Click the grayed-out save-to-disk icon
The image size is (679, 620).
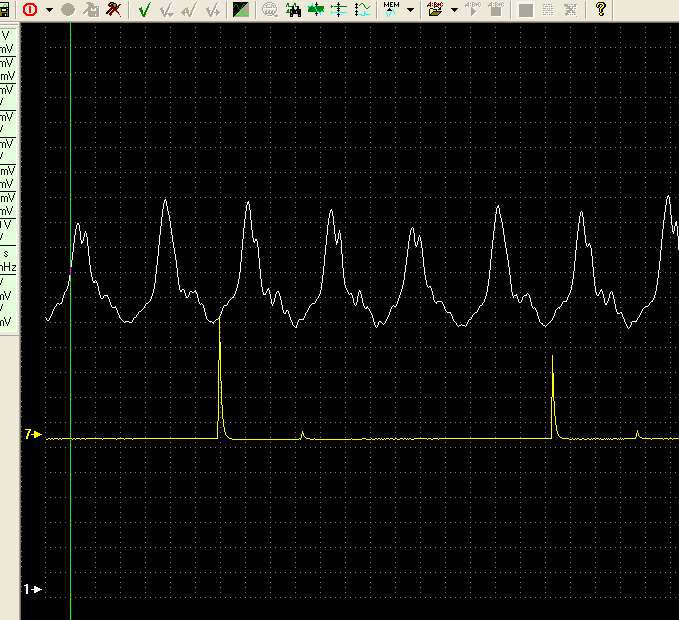tap(91, 10)
